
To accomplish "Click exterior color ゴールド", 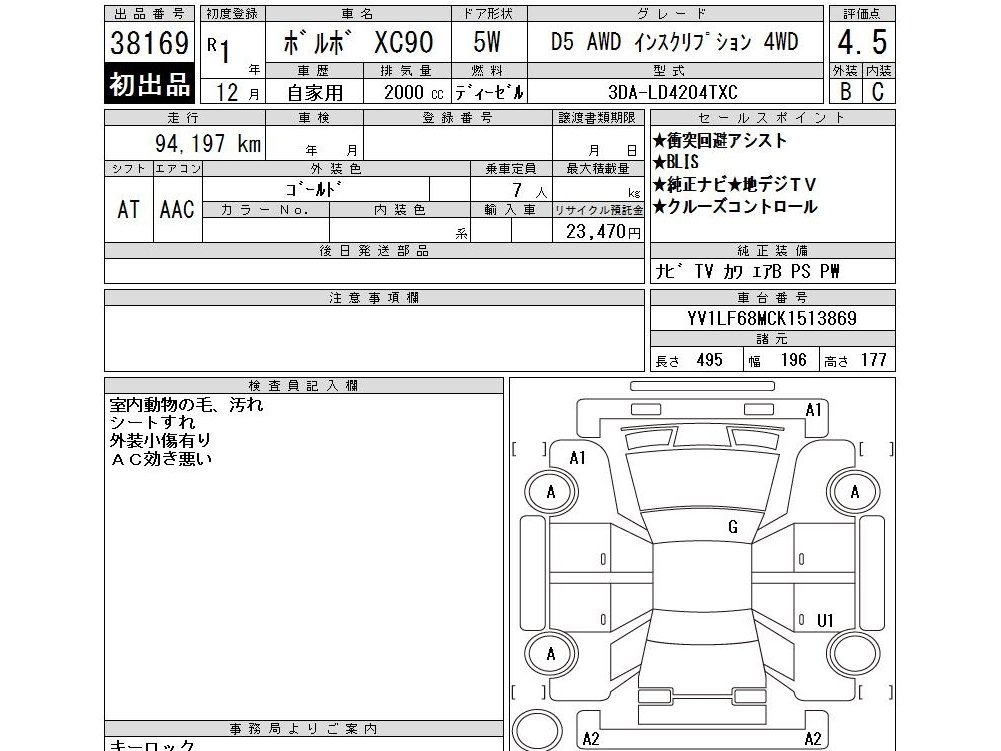I will pos(313,190).
